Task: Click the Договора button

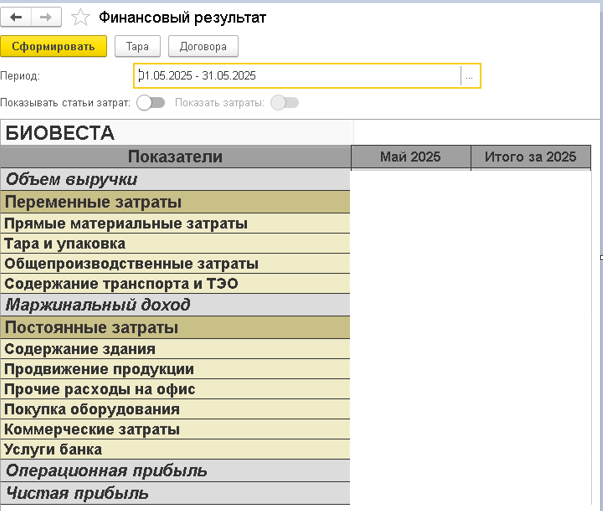Action: 203,46
